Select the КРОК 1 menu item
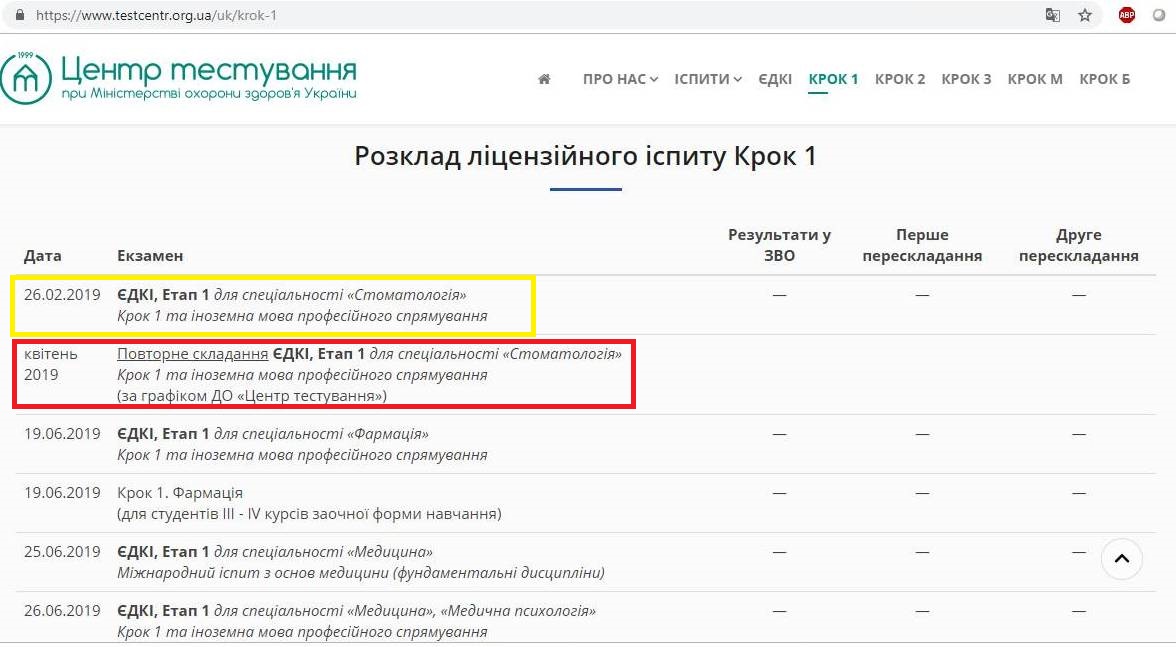Viewport: 1176px width, 647px height. 833,79
